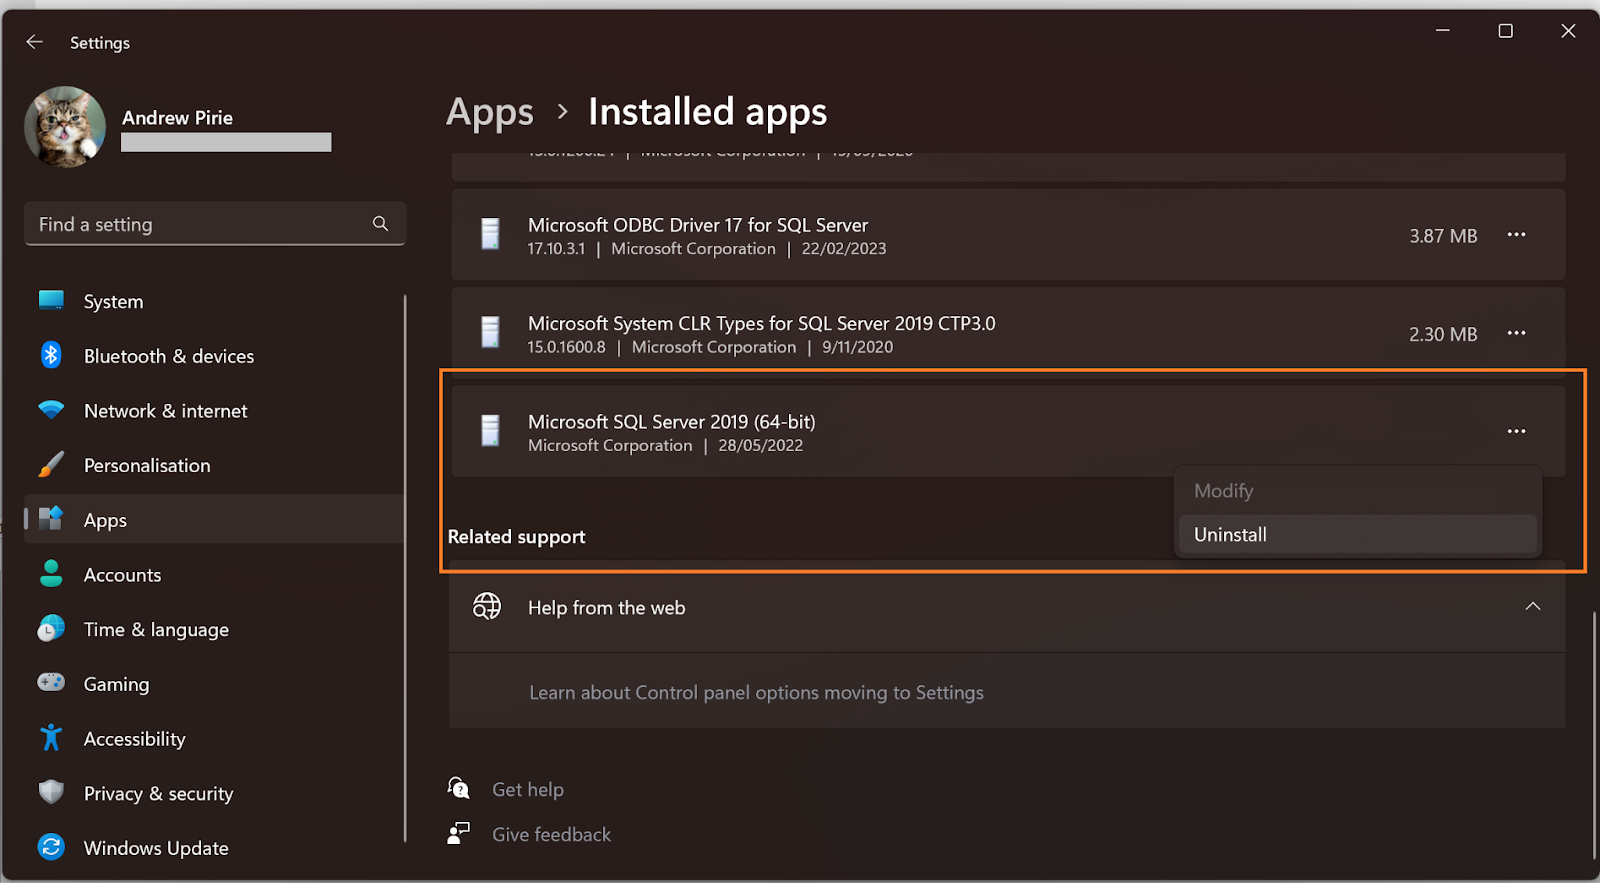
Task: Click the breadcrumb chevron after Apps
Action: 562,112
